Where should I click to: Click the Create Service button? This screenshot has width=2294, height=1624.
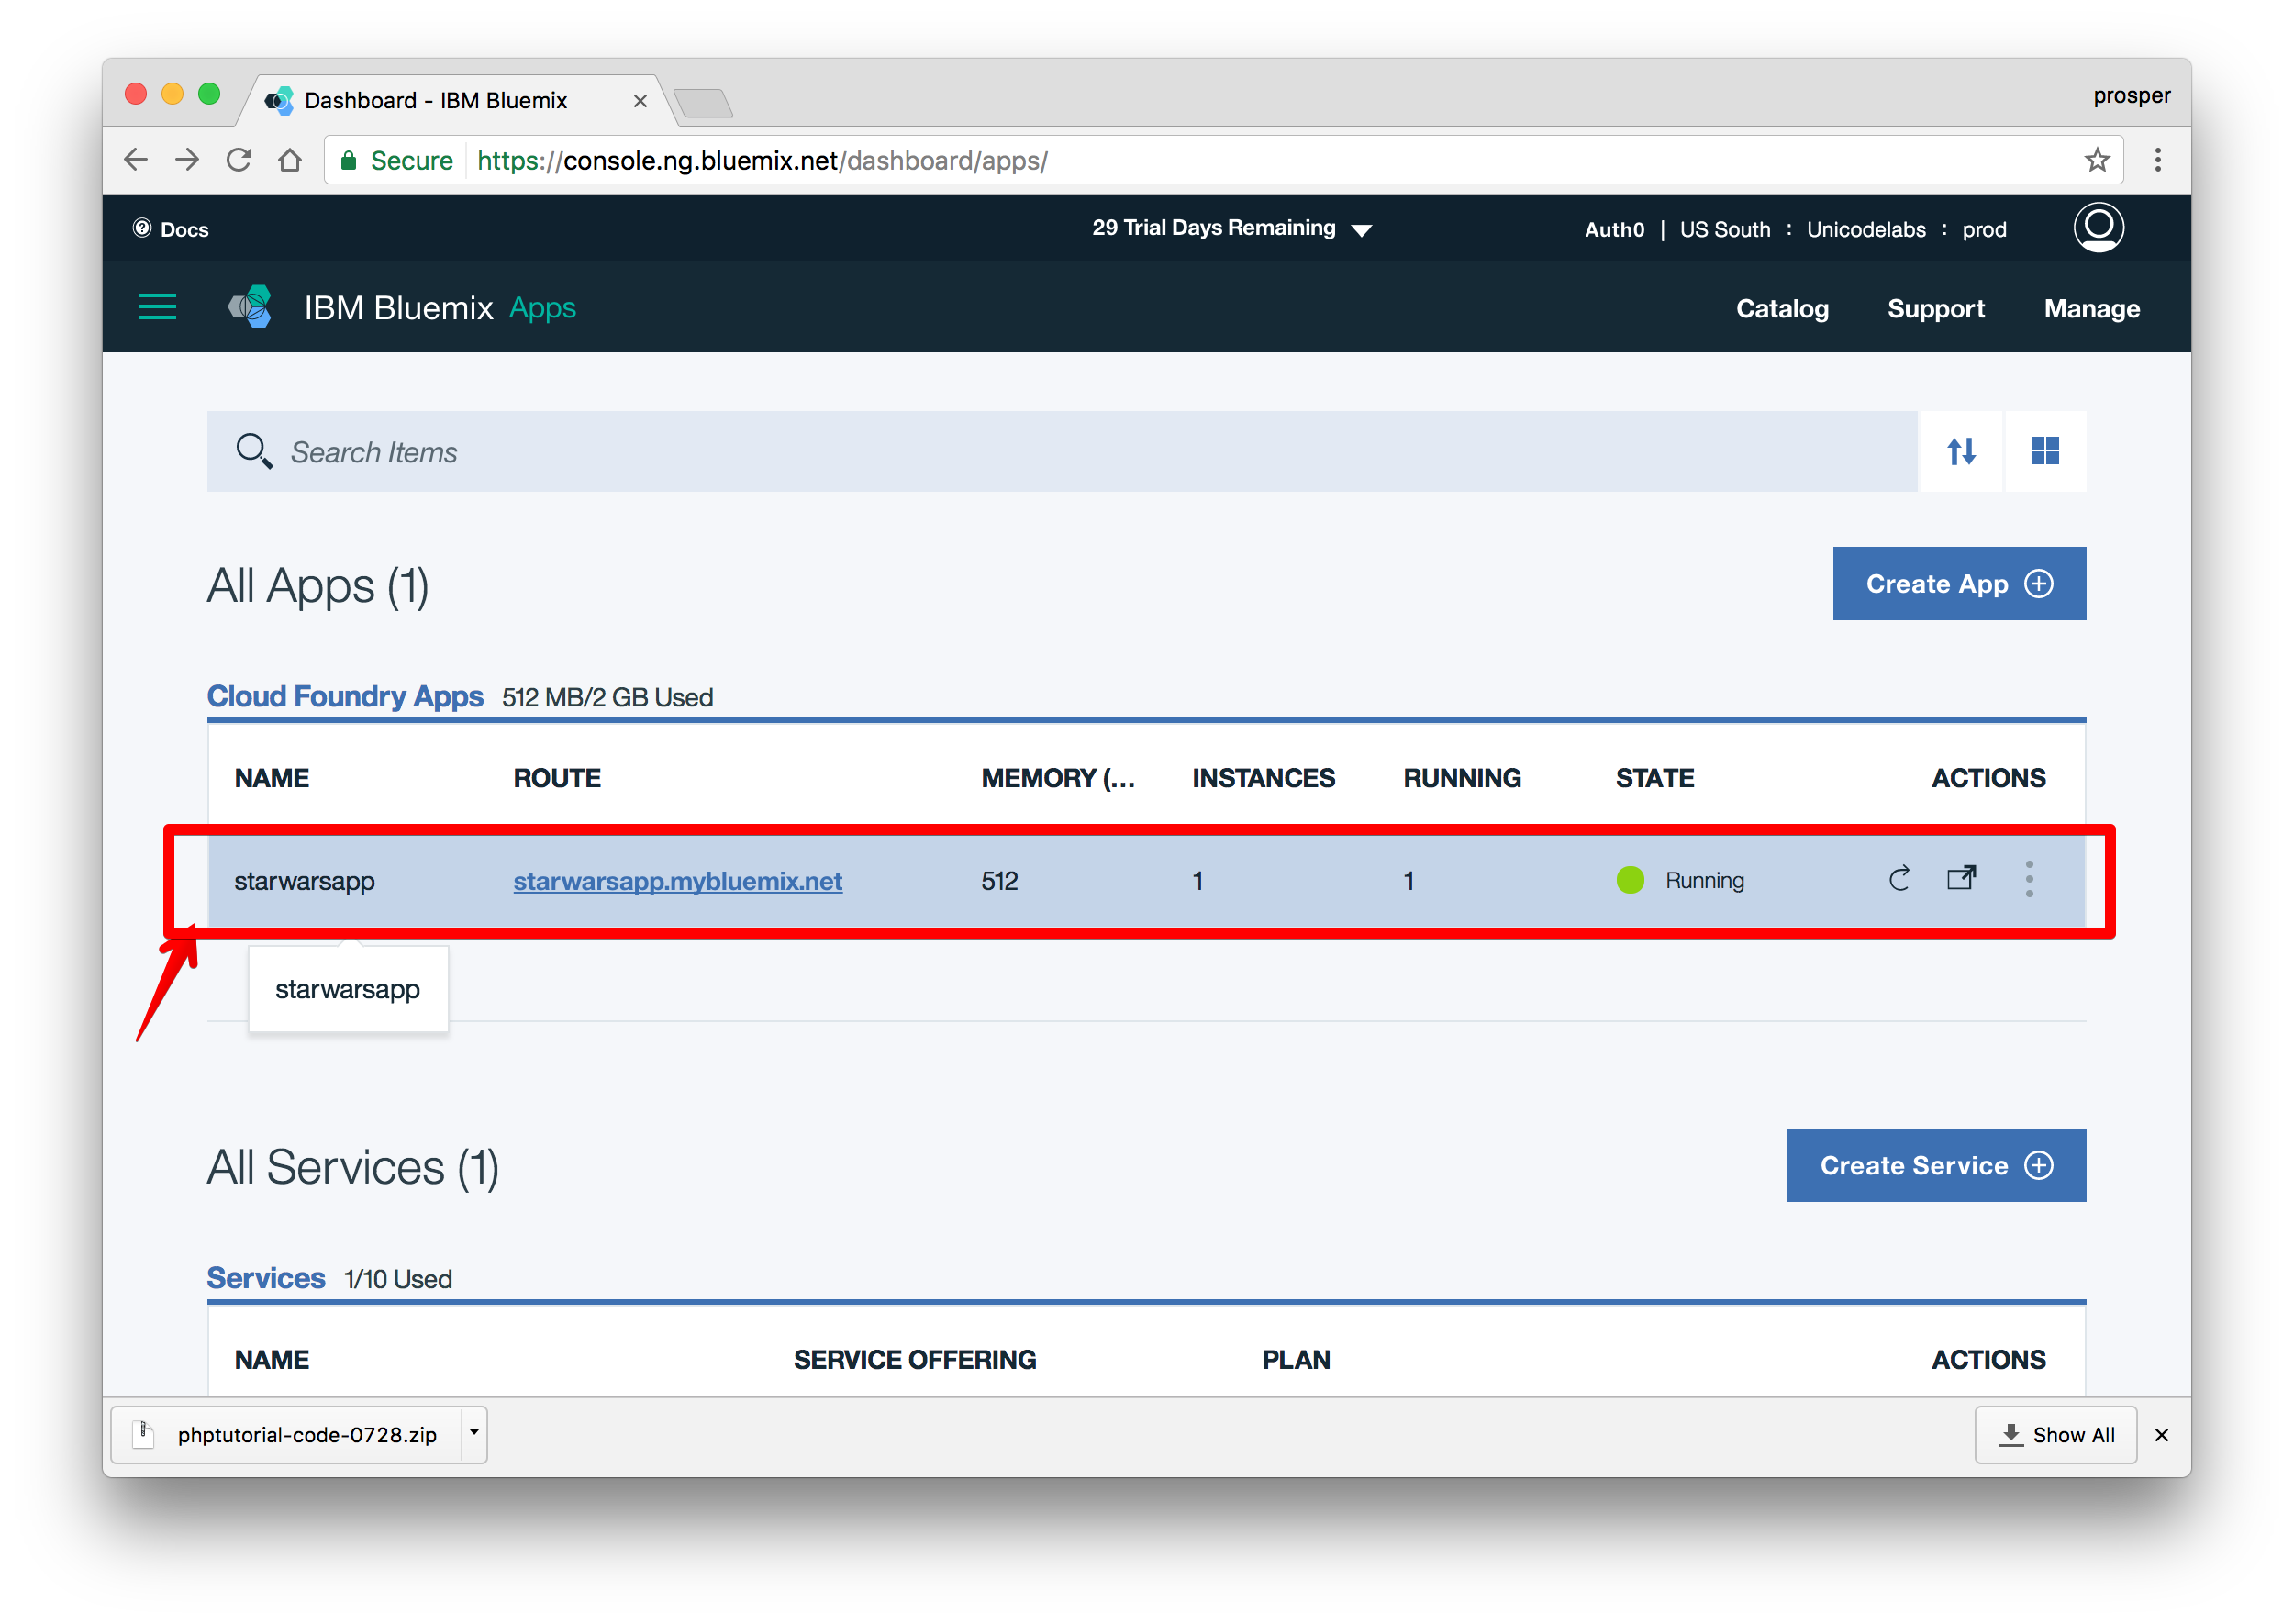(x=1935, y=1165)
